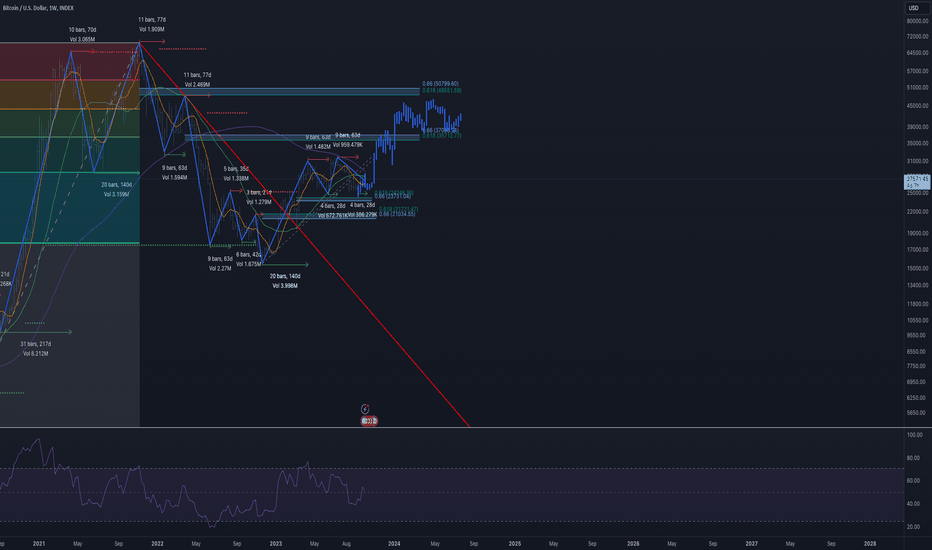Click Aug on the time axis
Image resolution: width=932 pixels, height=550 pixels.
point(347,543)
